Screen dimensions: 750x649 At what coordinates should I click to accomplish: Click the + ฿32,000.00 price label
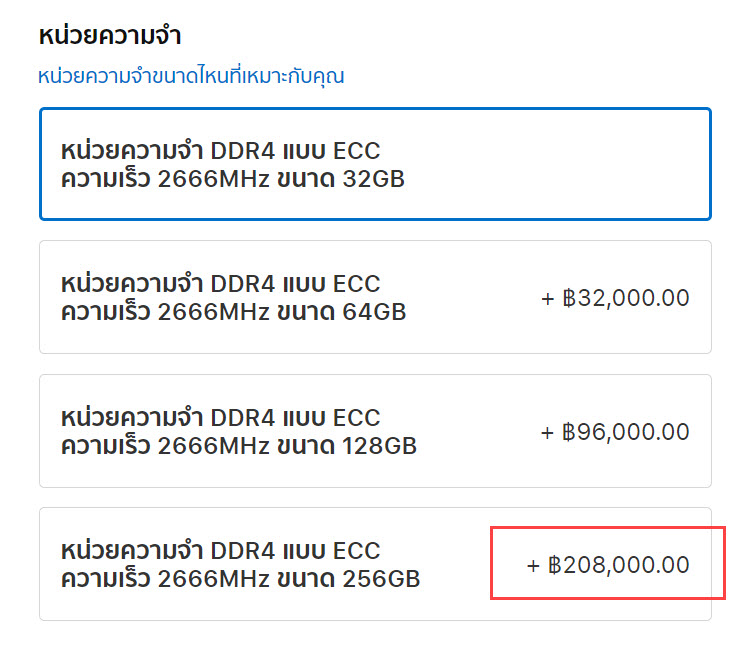[615, 298]
